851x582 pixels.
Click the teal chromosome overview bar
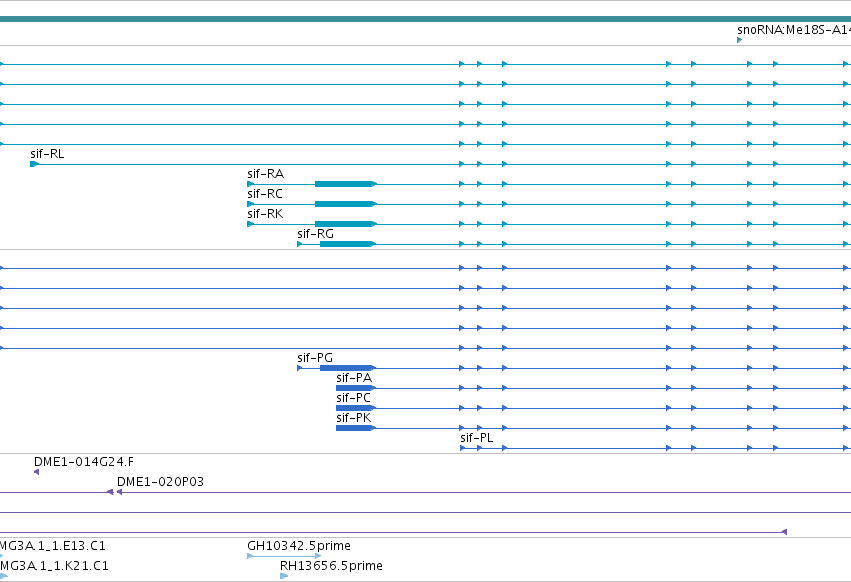coord(426,19)
